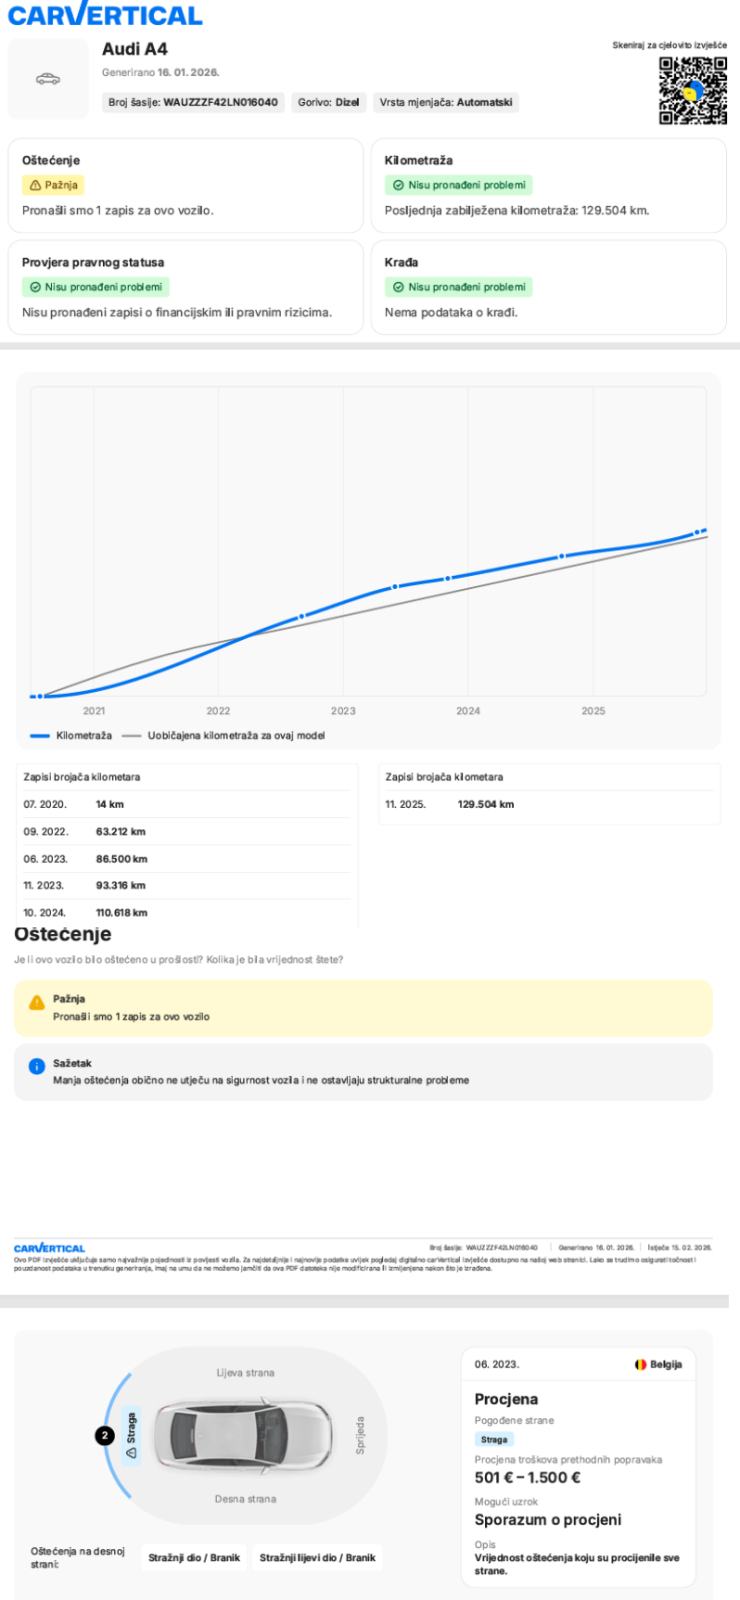Image resolution: width=740 pixels, height=1600 pixels.
Task: Click the orange warning triangle in Pažnja banner
Action: [x=36, y=1003]
